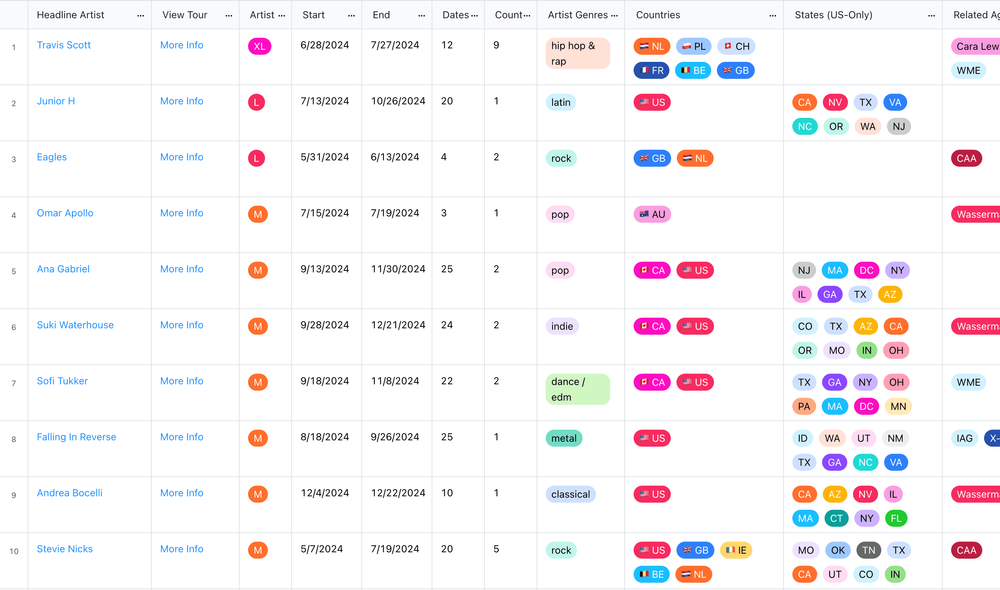Click CA country tag in Ana Gabriel row
The height and width of the screenshot is (590, 1000).
652,270
